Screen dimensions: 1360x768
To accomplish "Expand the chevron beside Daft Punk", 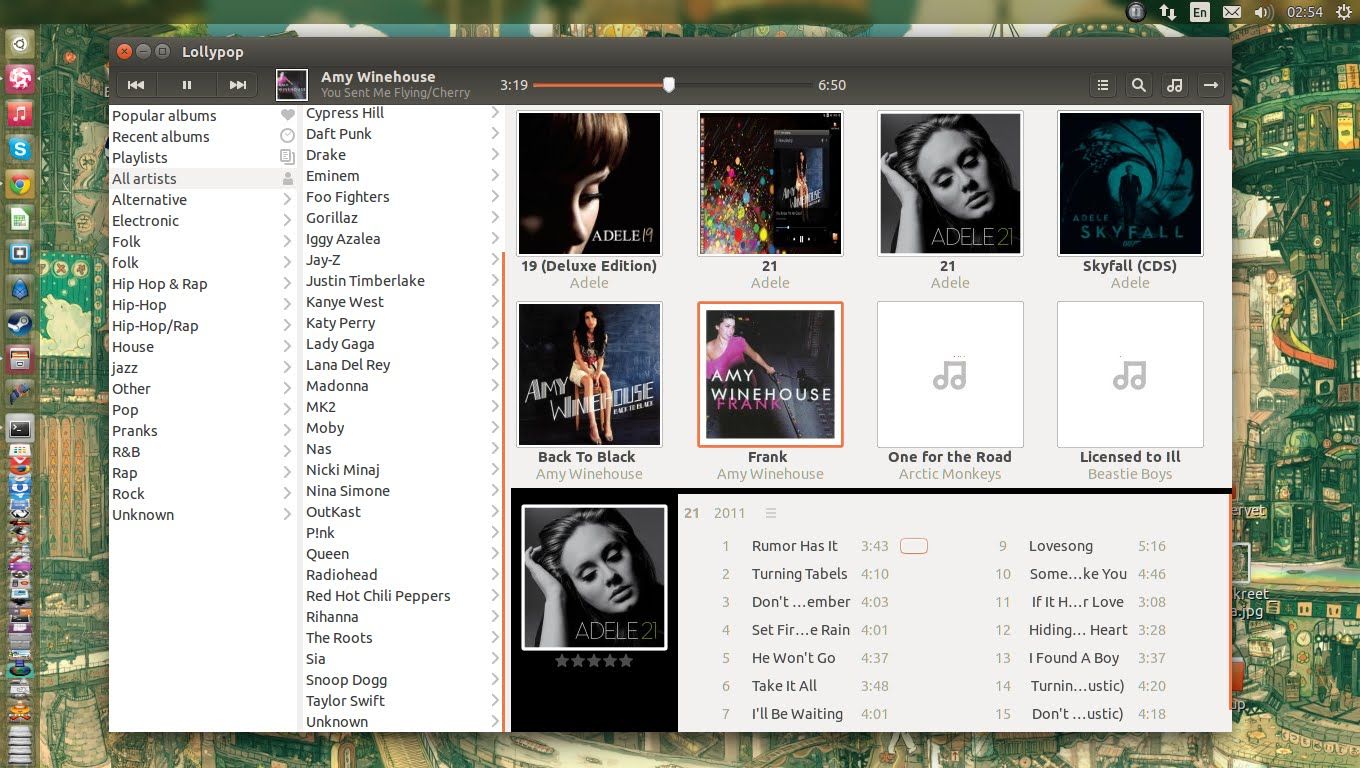I will point(495,134).
